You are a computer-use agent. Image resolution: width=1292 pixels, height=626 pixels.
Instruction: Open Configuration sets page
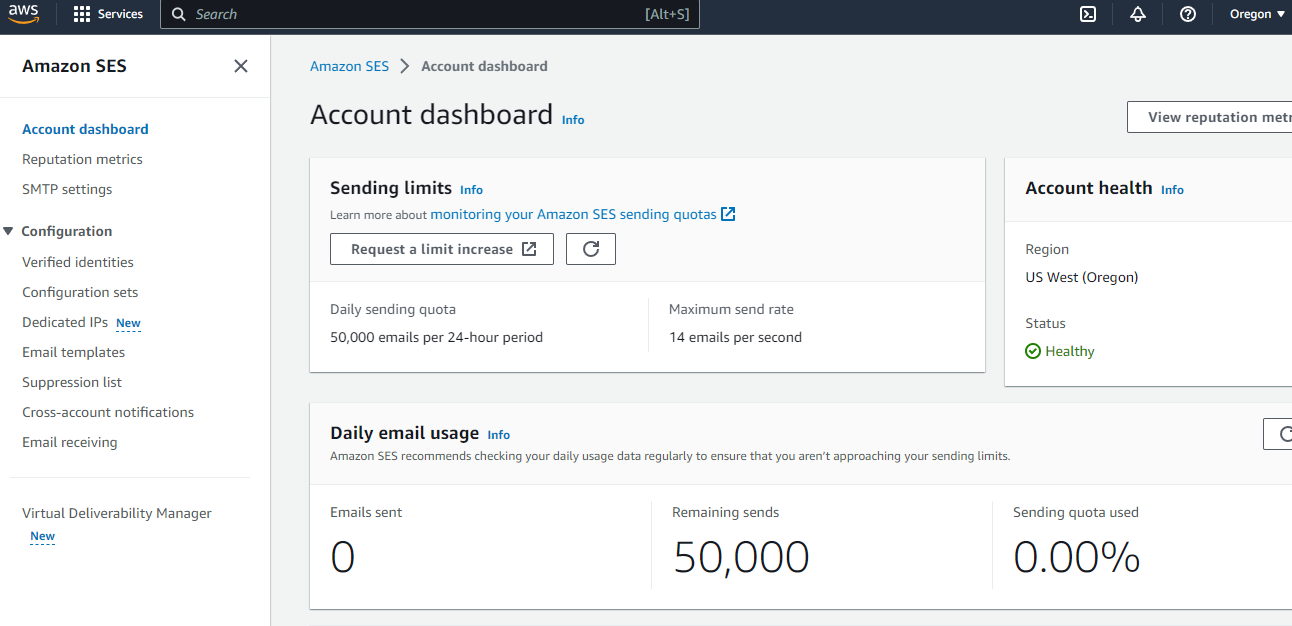click(x=80, y=292)
